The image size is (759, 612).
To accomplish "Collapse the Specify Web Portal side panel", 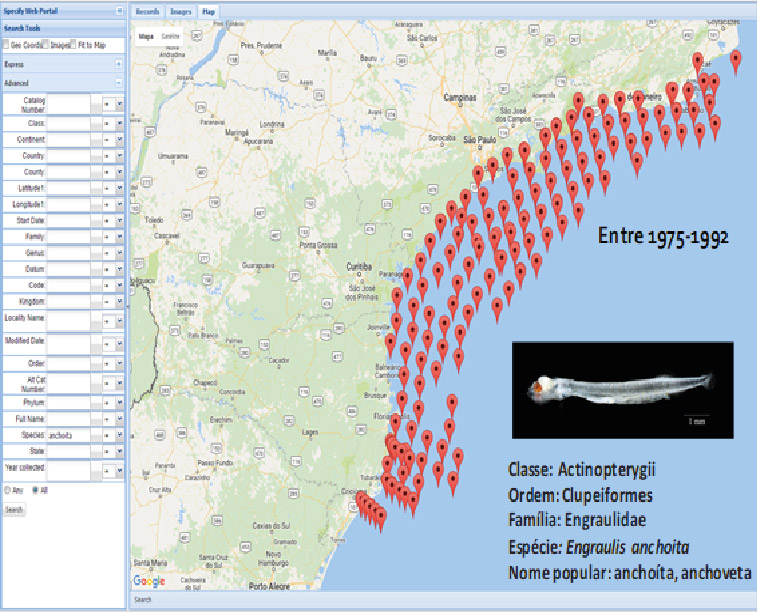I will click(120, 11).
